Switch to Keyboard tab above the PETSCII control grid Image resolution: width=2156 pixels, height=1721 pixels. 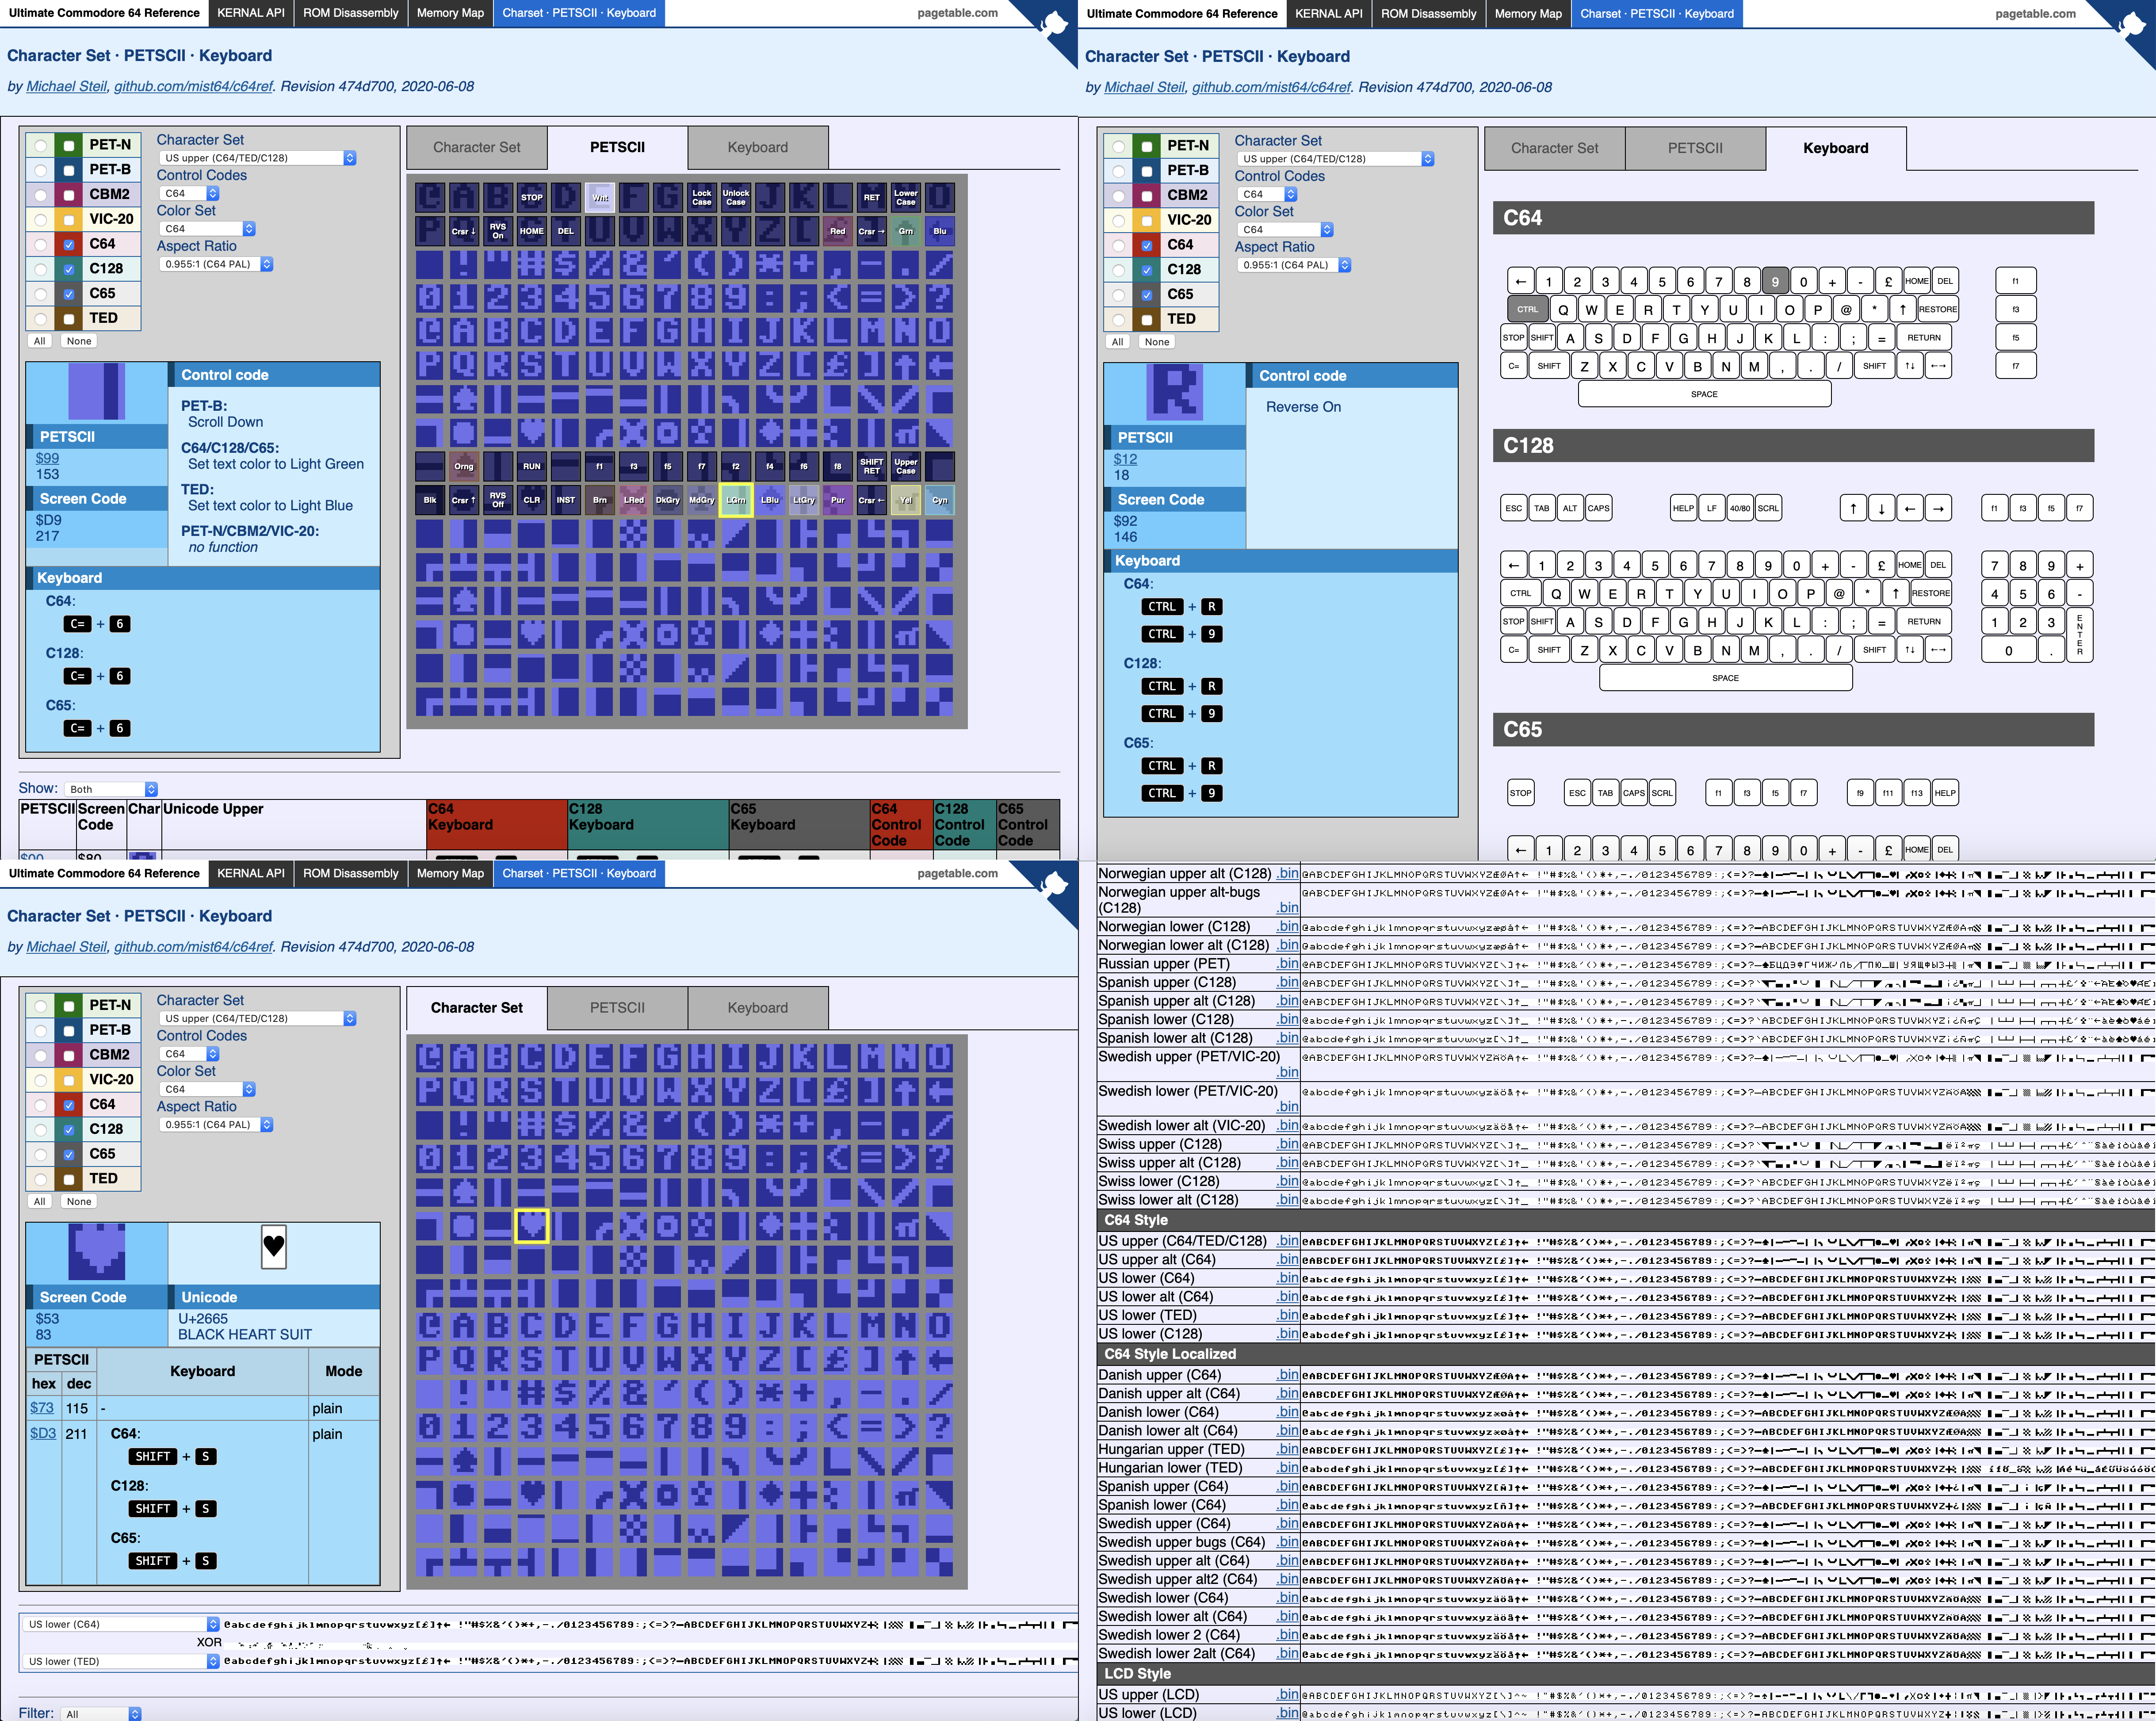757,147
